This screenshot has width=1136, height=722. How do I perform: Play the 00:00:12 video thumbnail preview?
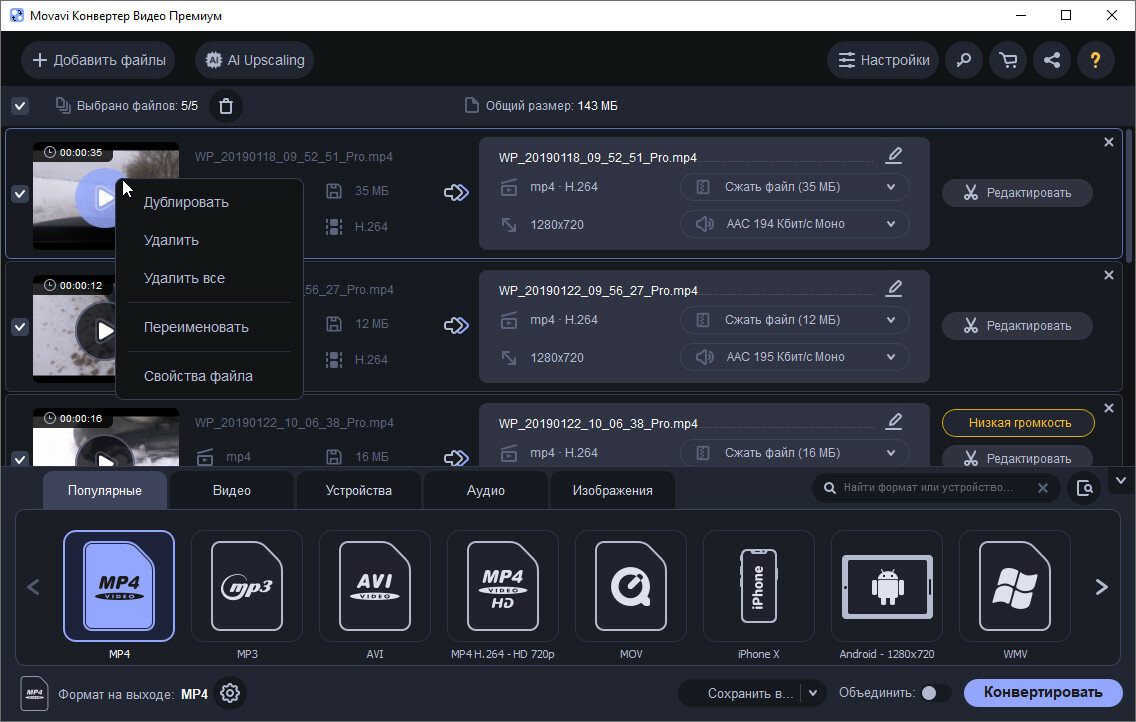105,331
